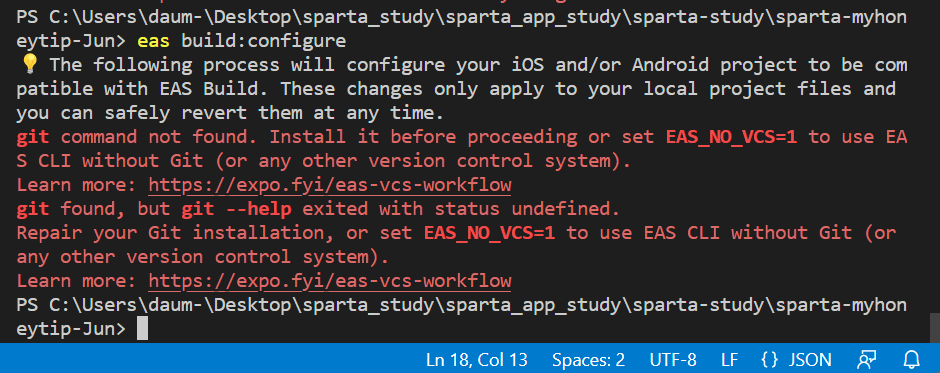Open the first expo.fyi/eas-vcs-workflow link

tap(330, 185)
